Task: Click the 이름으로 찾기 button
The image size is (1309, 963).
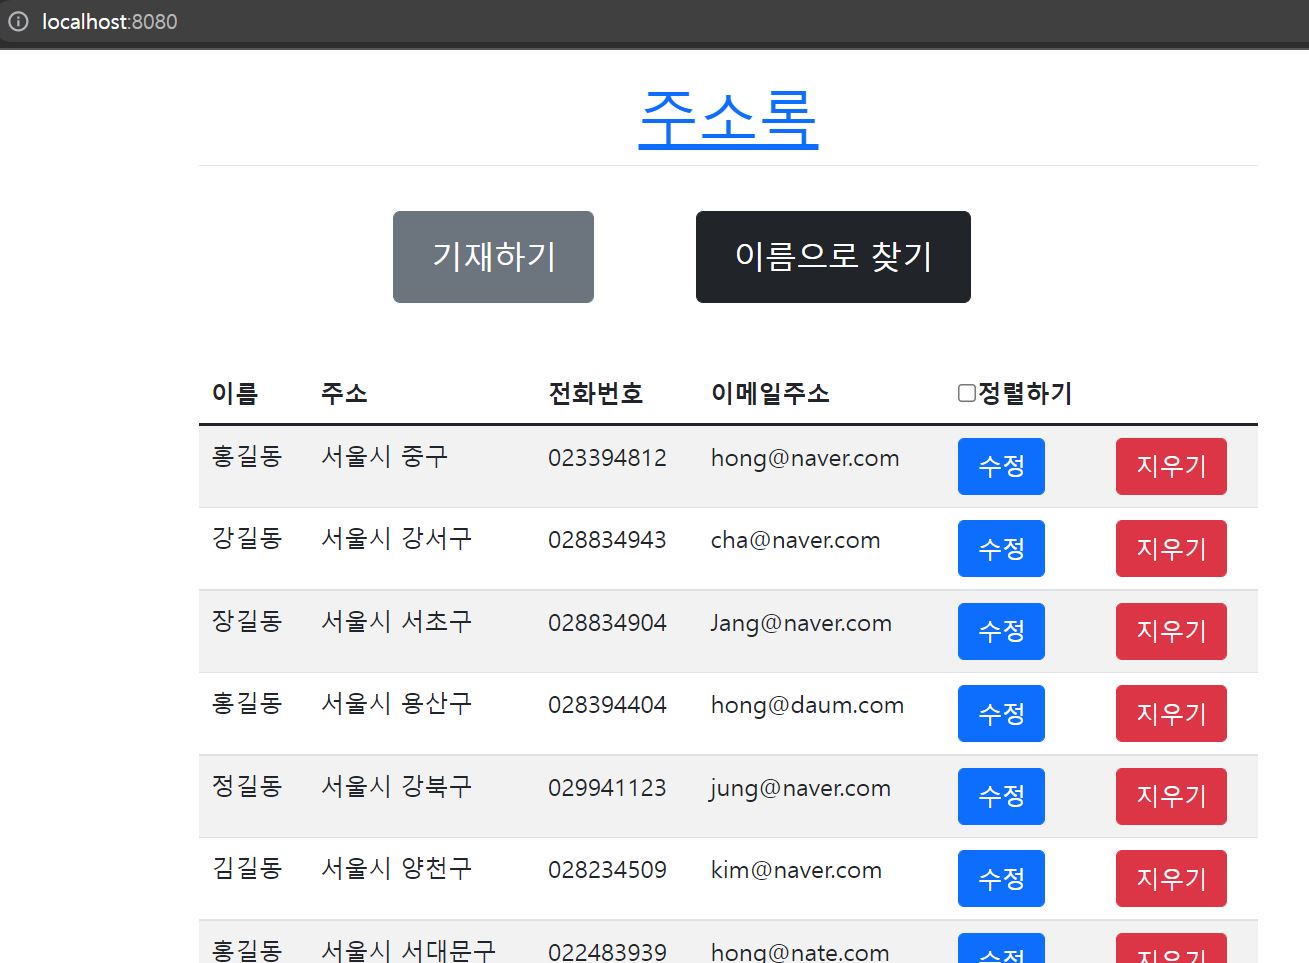Action: pyautogui.click(x=833, y=257)
